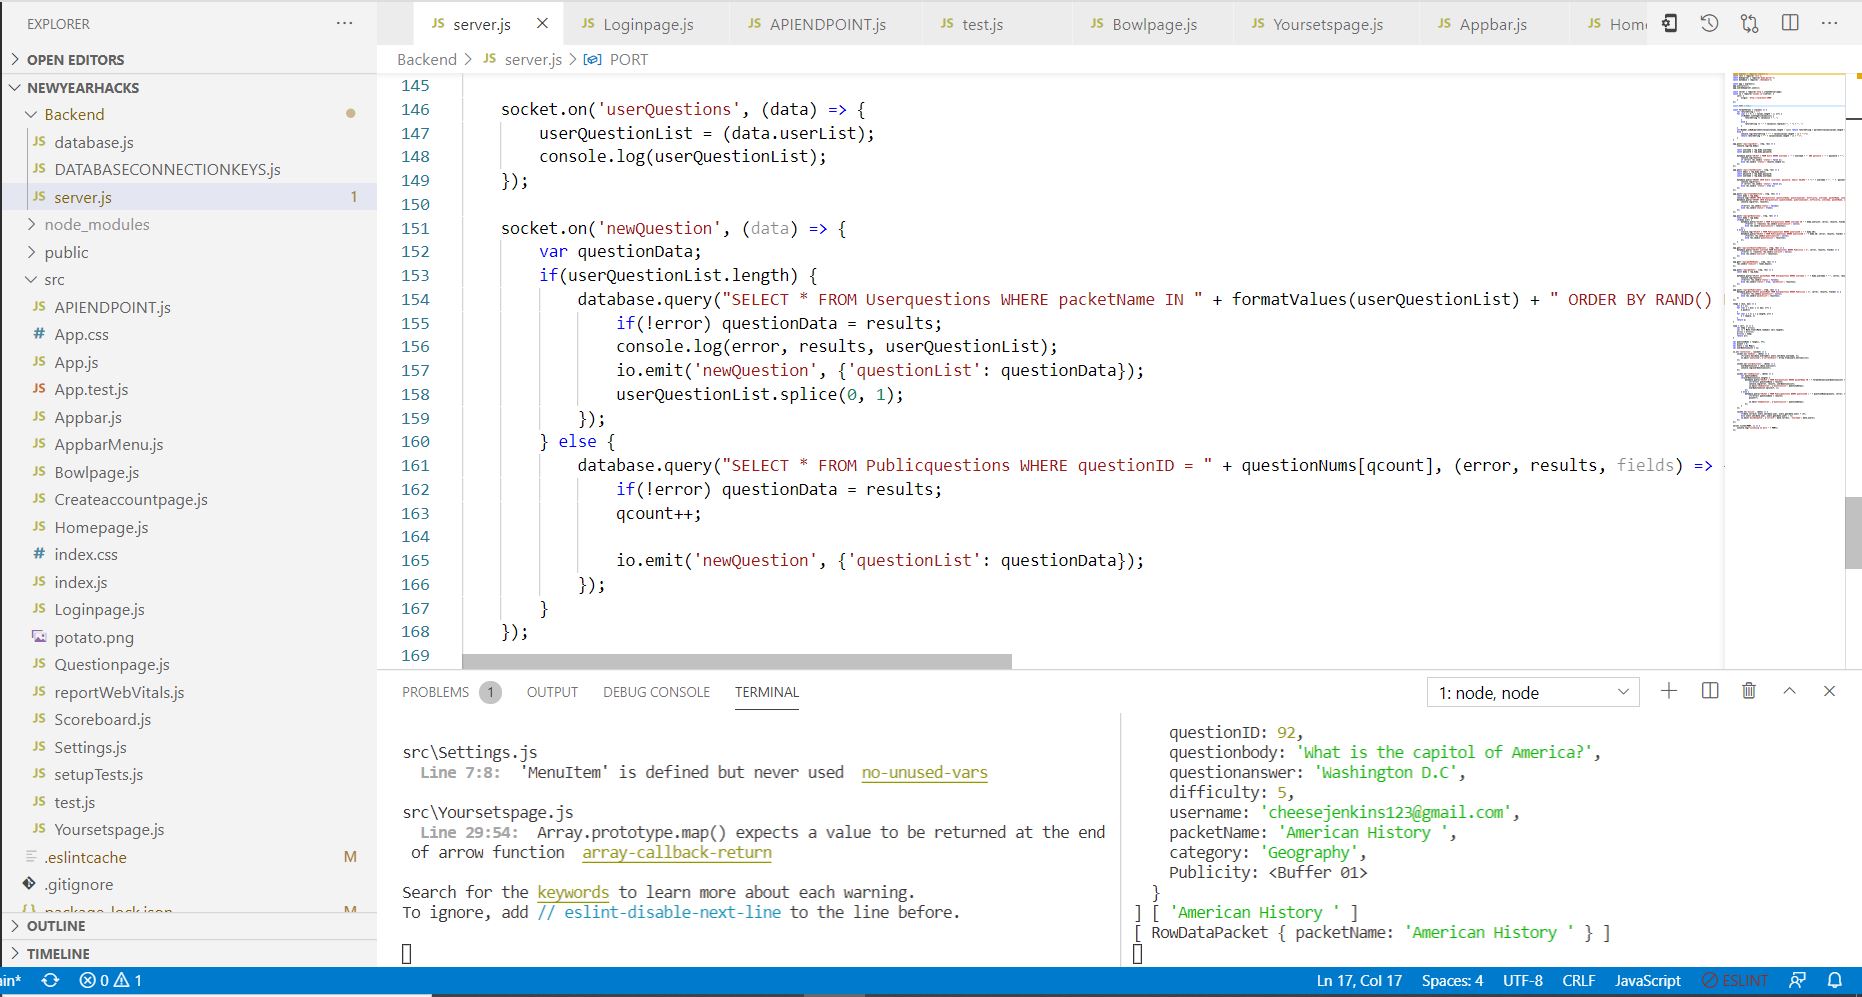Maximize the panel with the up chevron

pos(1789,691)
